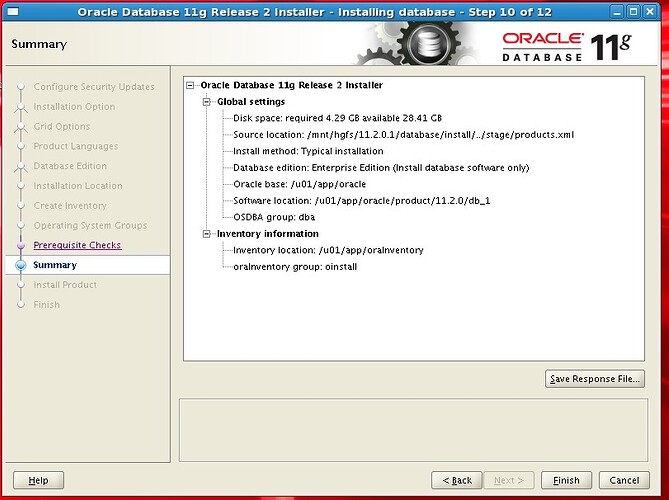
Task: Collapse the Global settings tree node
Action: click(208, 102)
